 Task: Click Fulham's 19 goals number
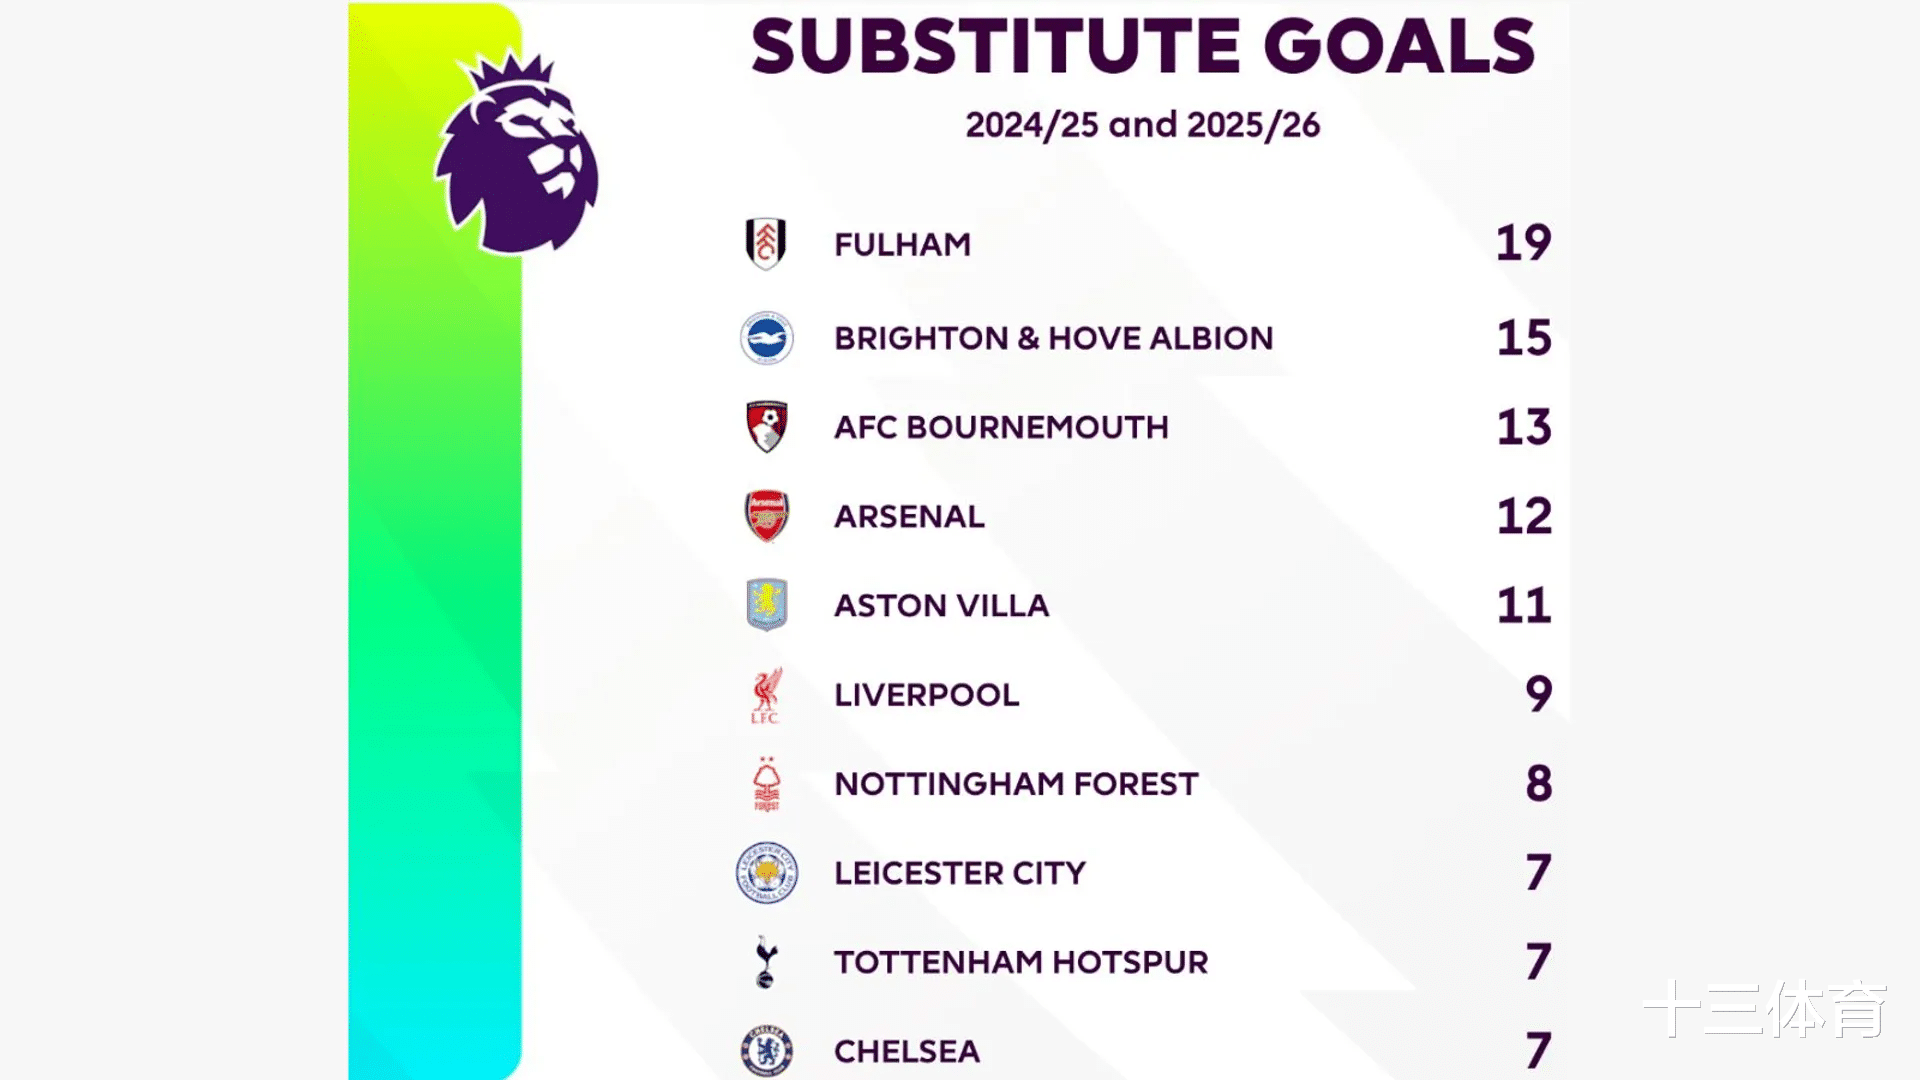coord(1523,244)
